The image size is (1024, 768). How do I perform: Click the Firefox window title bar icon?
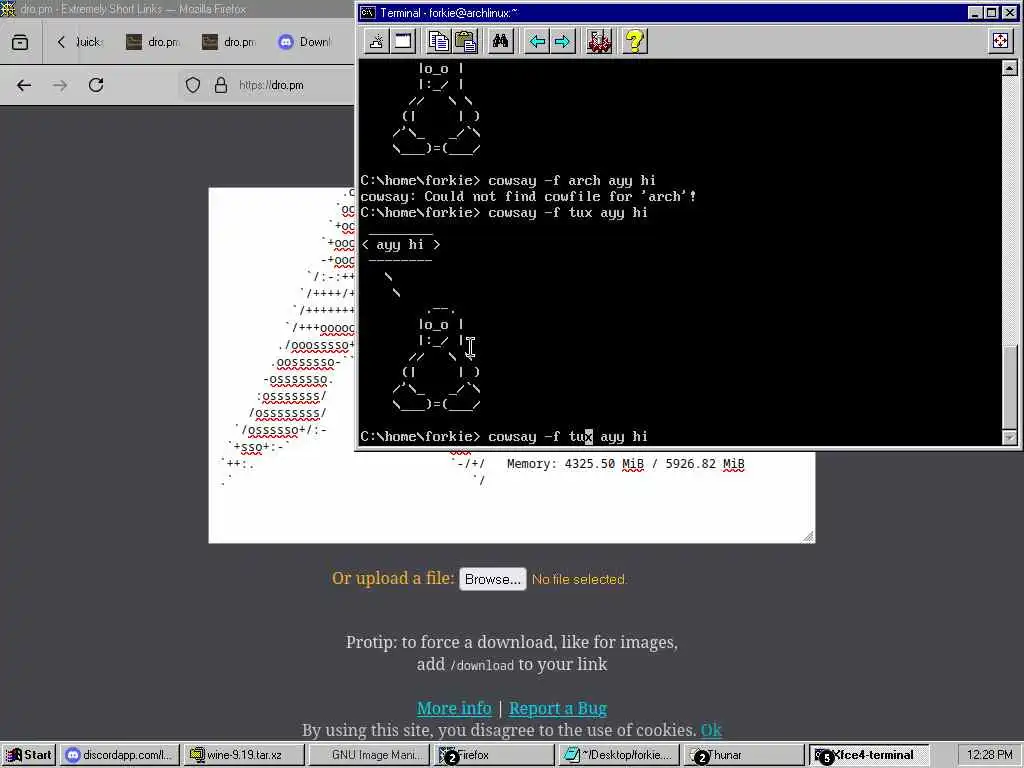tap(8, 9)
